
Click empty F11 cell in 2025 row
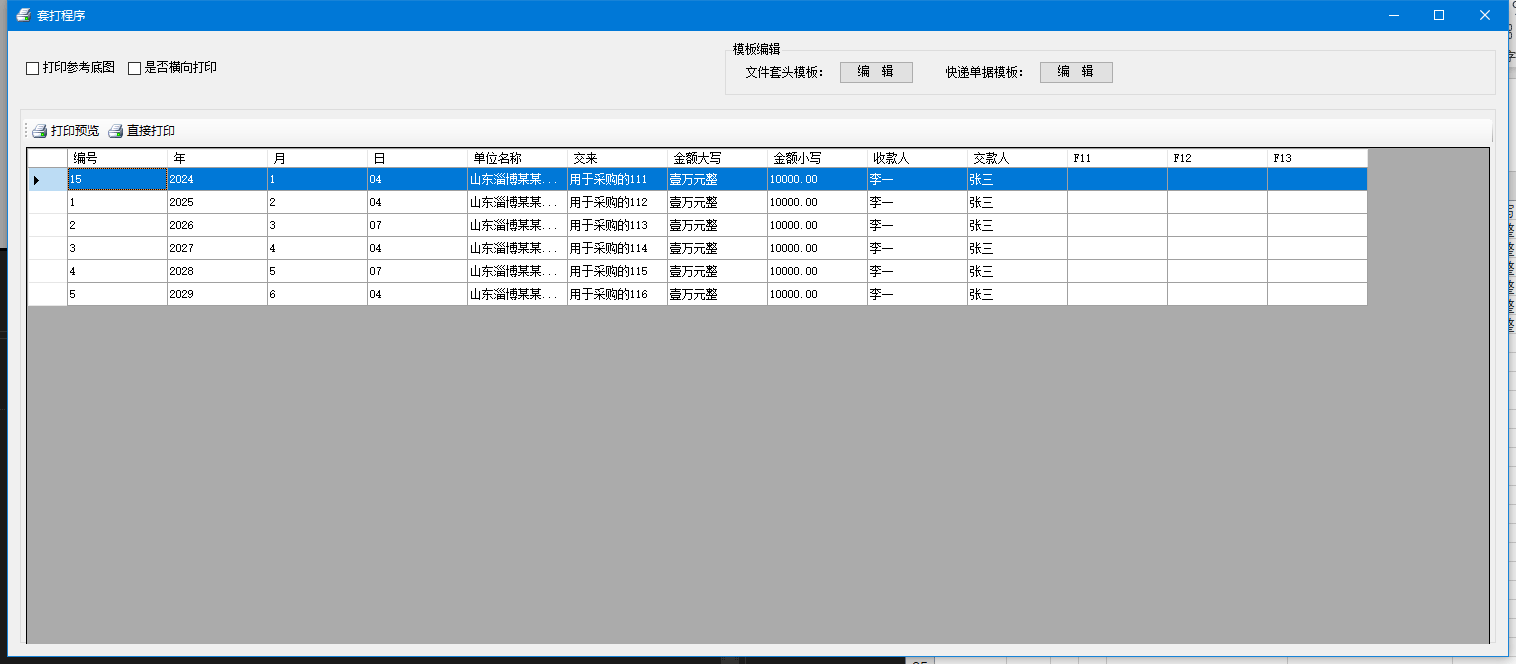pos(1117,202)
